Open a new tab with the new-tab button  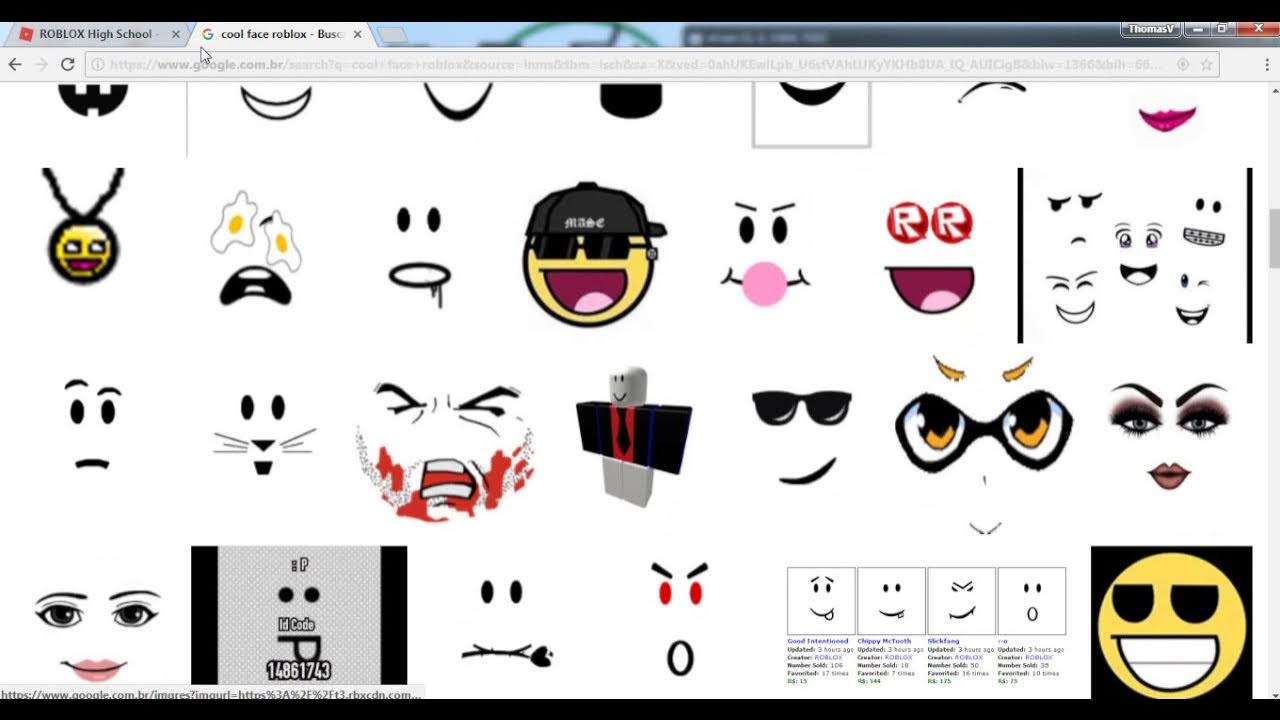point(392,35)
